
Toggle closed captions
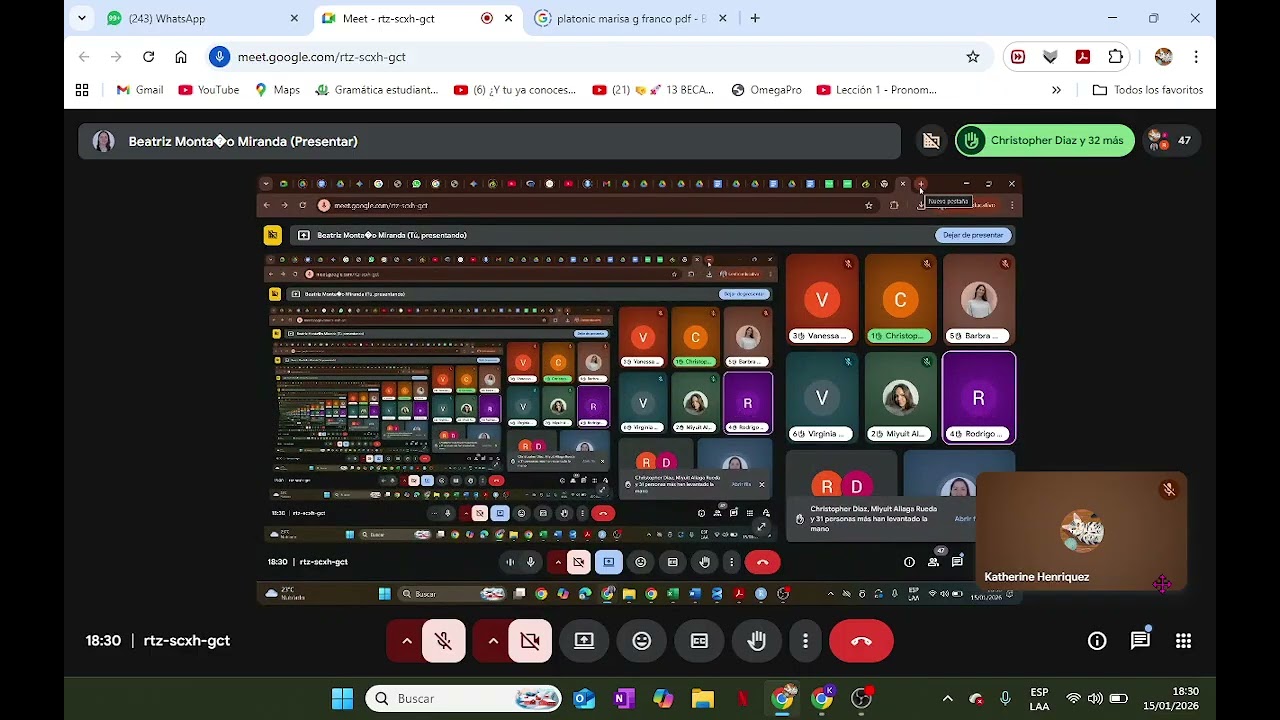(x=699, y=641)
